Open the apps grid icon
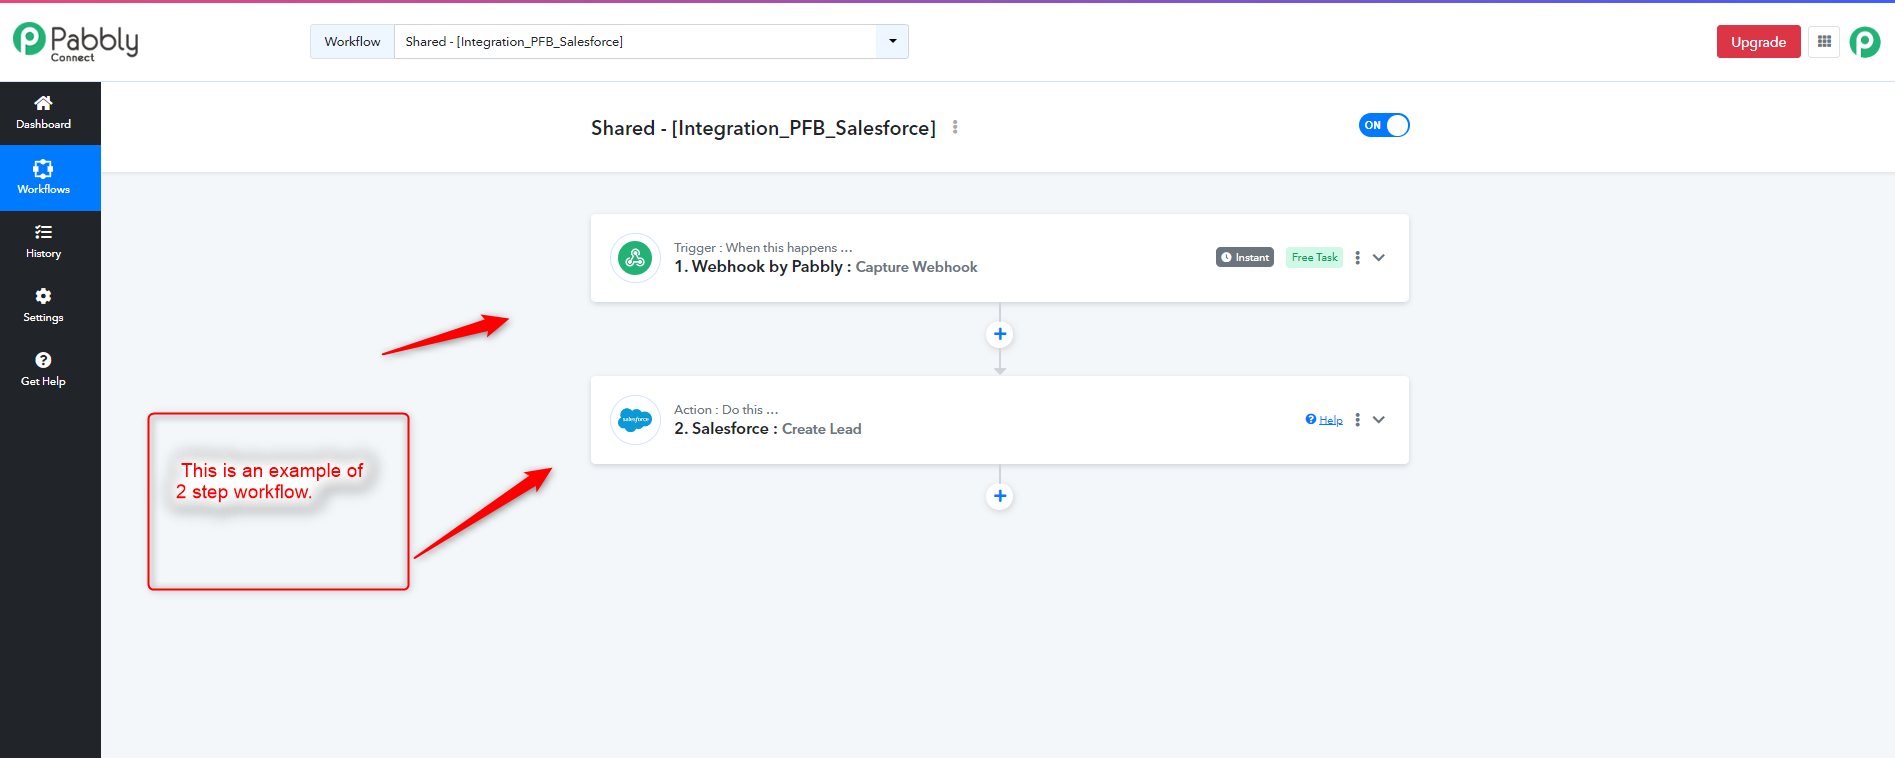The image size is (1895, 758). tap(1824, 42)
